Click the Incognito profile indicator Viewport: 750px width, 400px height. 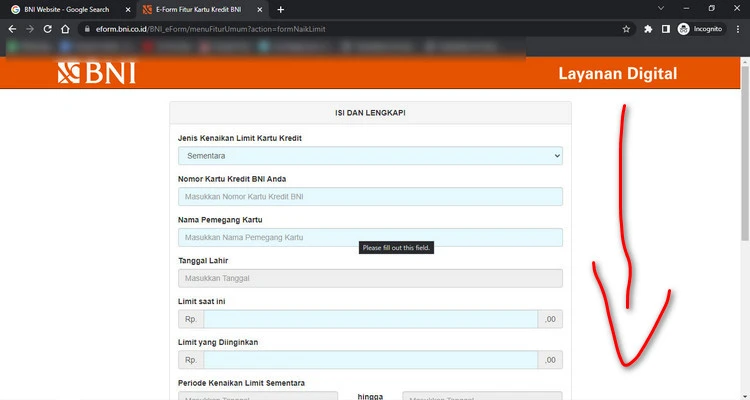click(x=700, y=29)
